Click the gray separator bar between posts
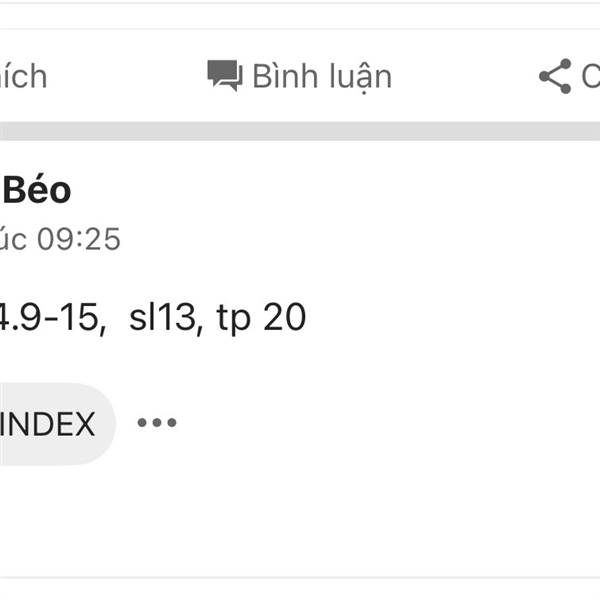 (300, 131)
